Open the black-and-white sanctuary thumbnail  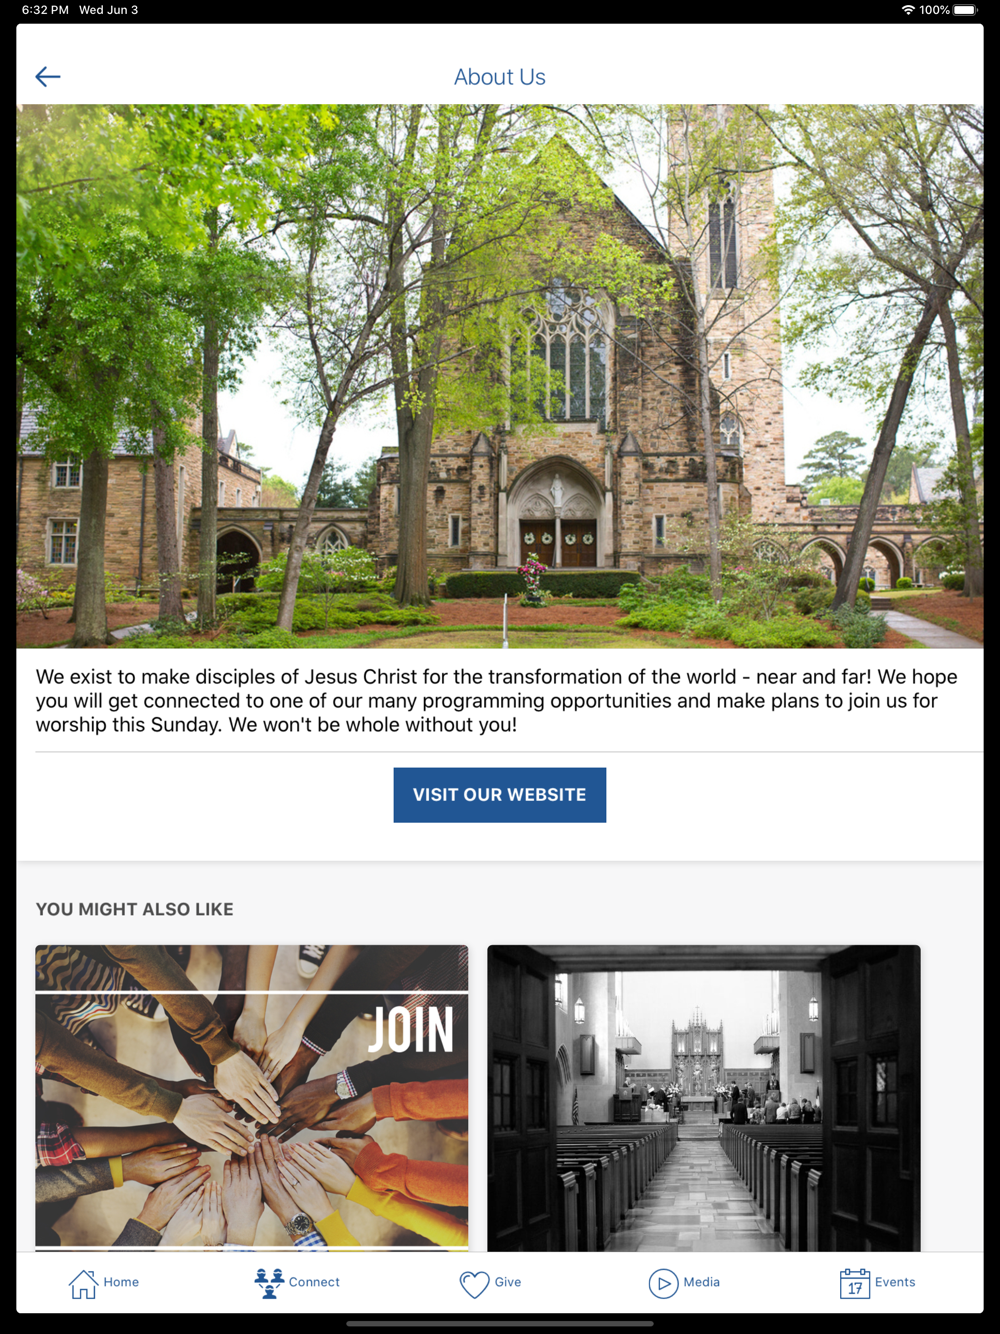click(704, 1098)
